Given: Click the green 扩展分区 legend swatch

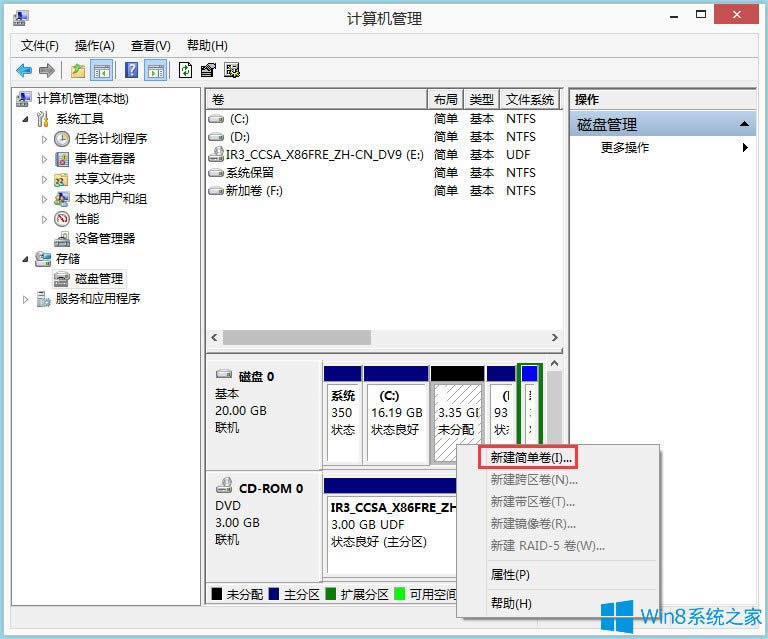Looking at the screenshot, I should (x=331, y=594).
